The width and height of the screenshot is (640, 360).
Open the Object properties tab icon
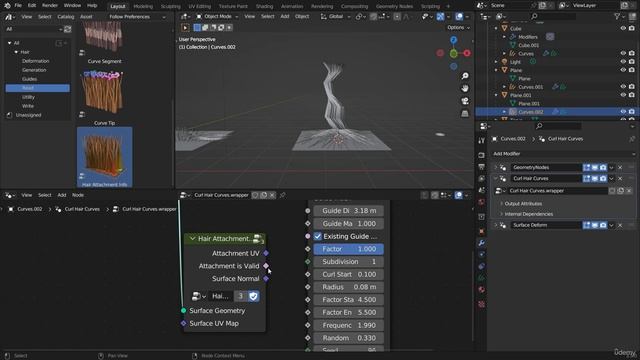point(482,231)
